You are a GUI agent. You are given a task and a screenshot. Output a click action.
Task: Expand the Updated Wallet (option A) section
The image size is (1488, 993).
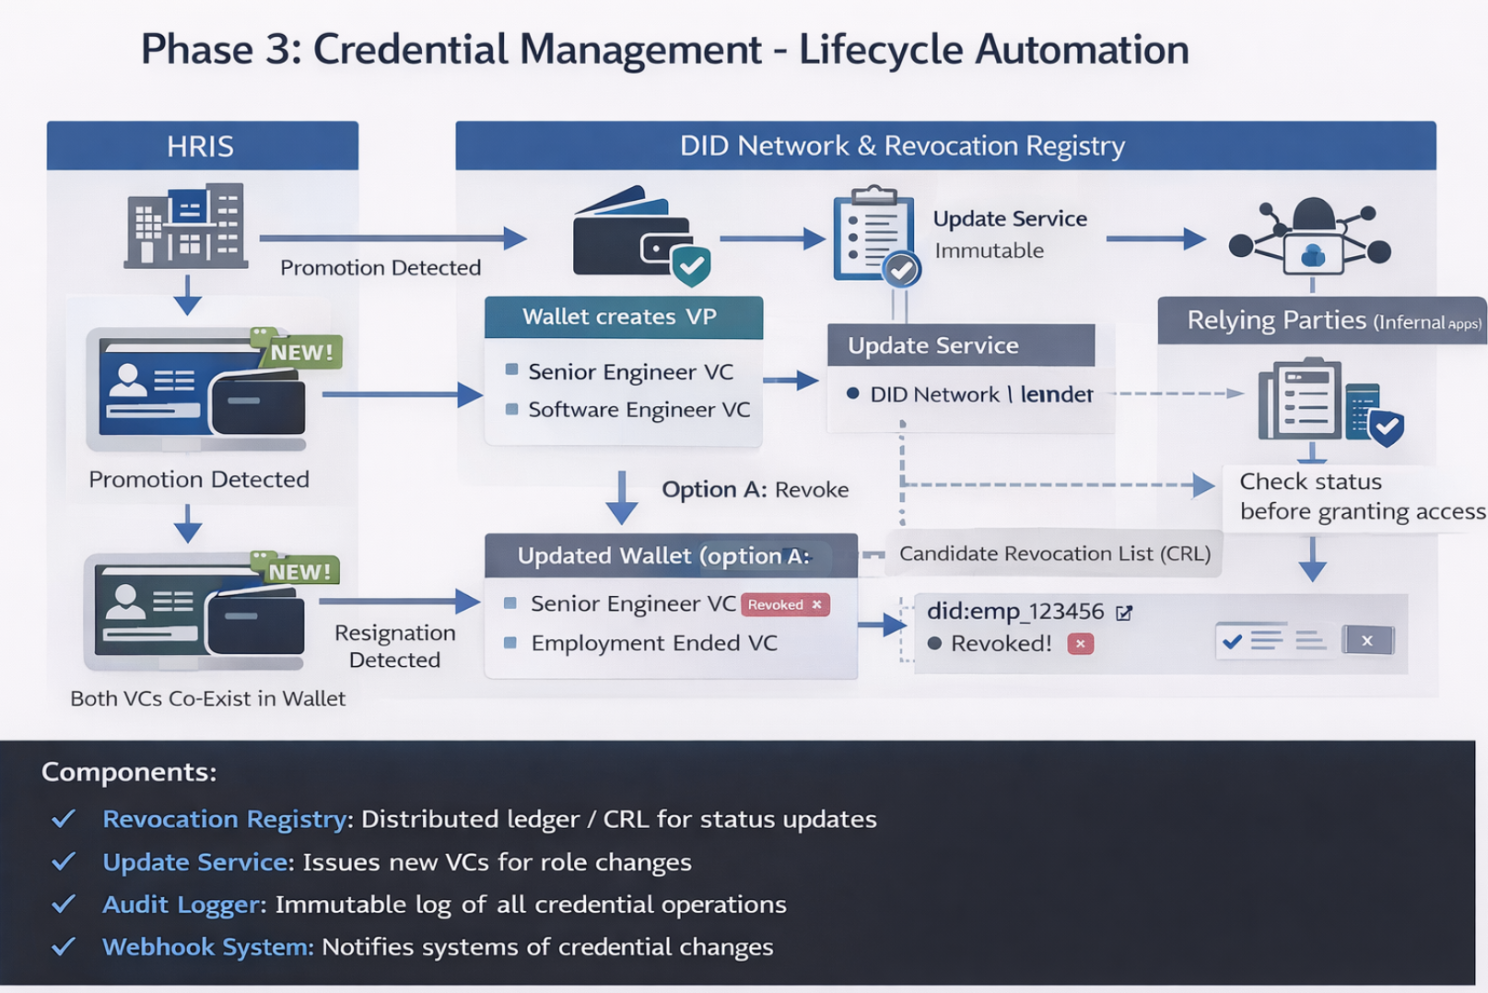[663, 556]
